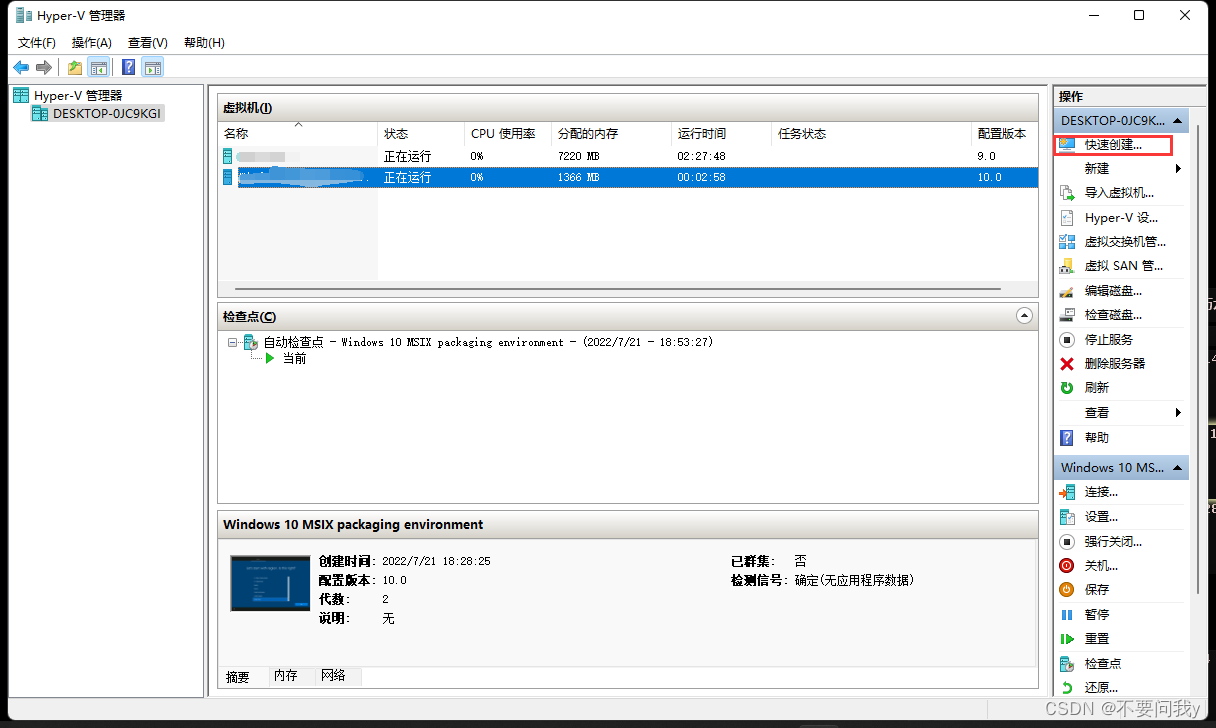Sort by 分配的内存 column header
This screenshot has height=728, width=1216.
pyautogui.click(x=611, y=133)
